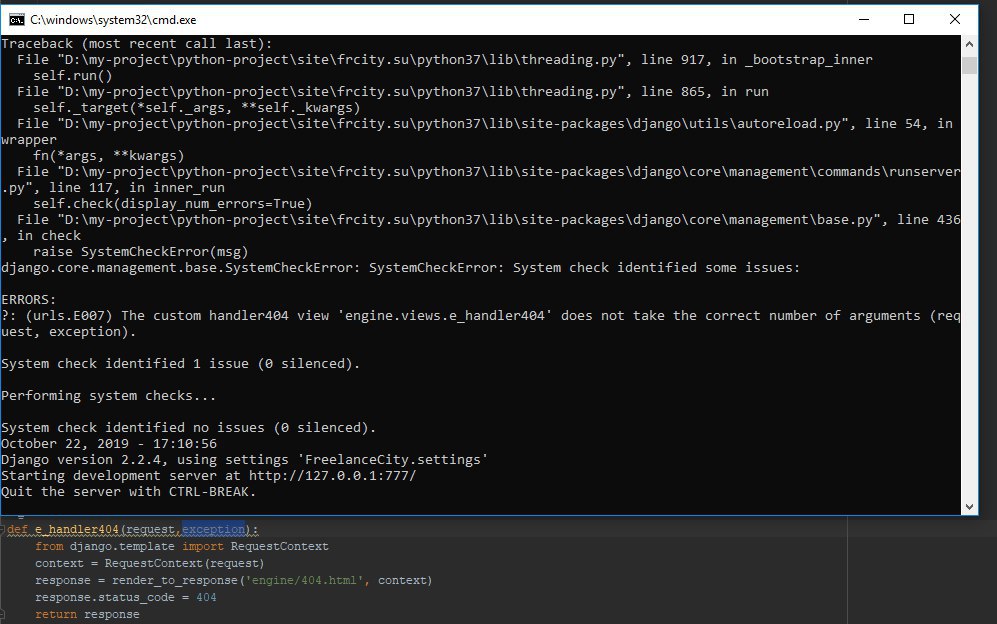The width and height of the screenshot is (997, 624).
Task: Click the scrollbar up arrow in cmd
Action: (x=969, y=44)
